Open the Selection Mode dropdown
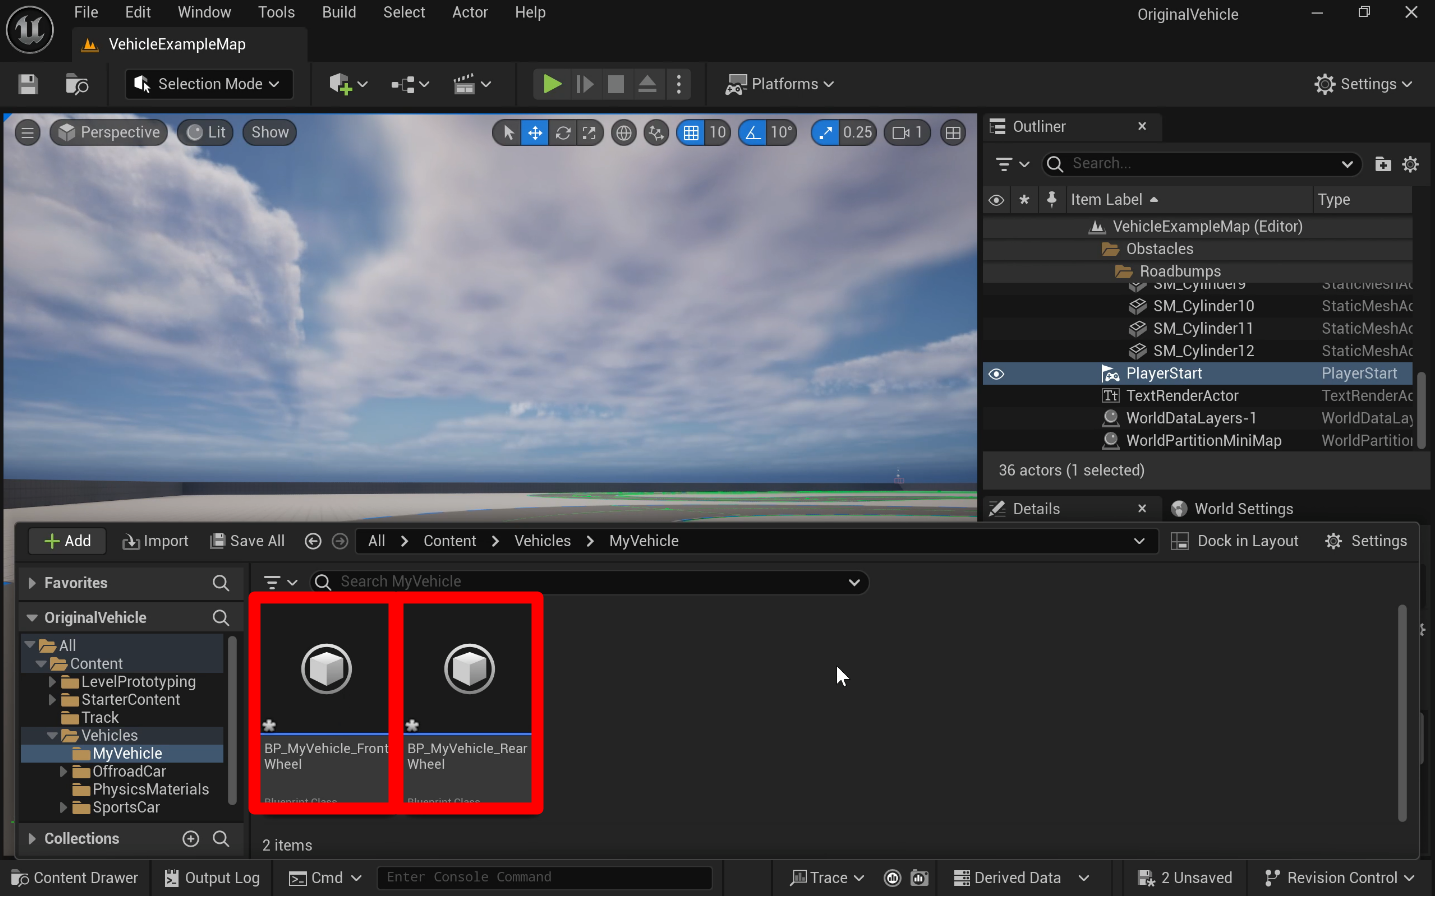Screen dimensions: 1436x897 (209, 84)
